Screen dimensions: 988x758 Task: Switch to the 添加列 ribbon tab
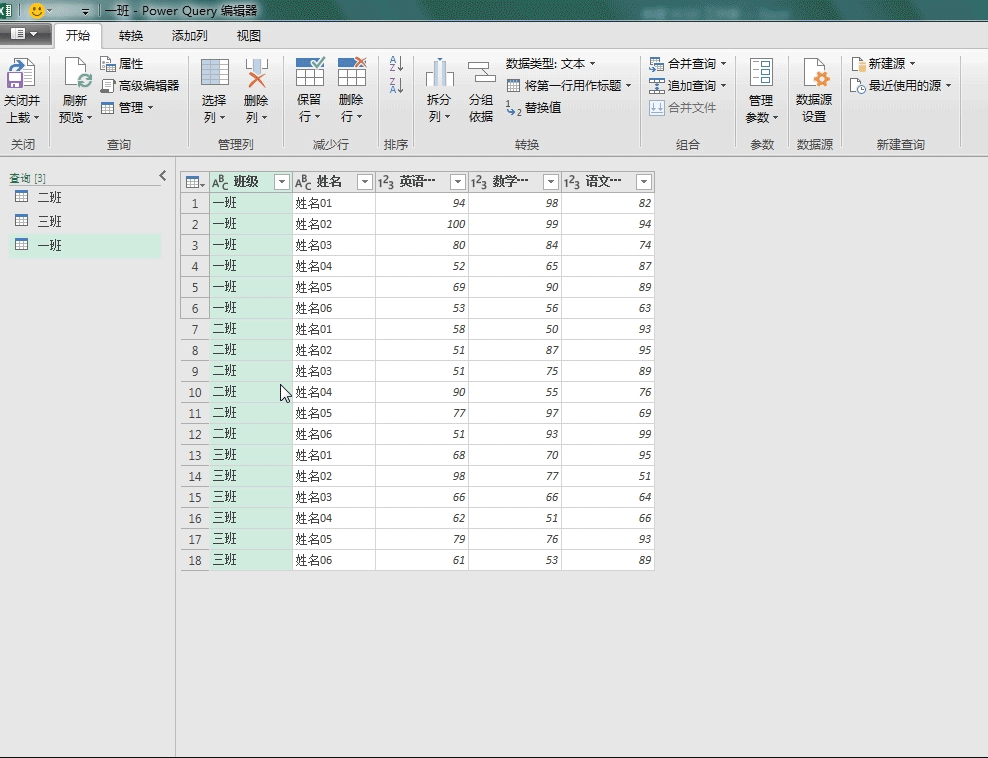(189, 36)
